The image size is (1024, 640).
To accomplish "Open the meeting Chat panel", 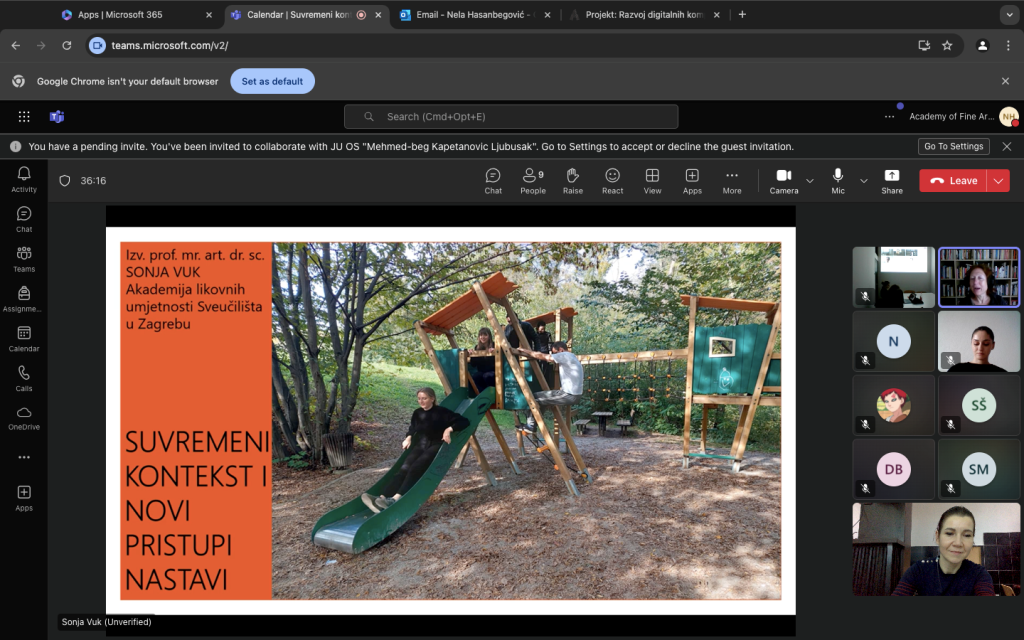I will [x=493, y=180].
